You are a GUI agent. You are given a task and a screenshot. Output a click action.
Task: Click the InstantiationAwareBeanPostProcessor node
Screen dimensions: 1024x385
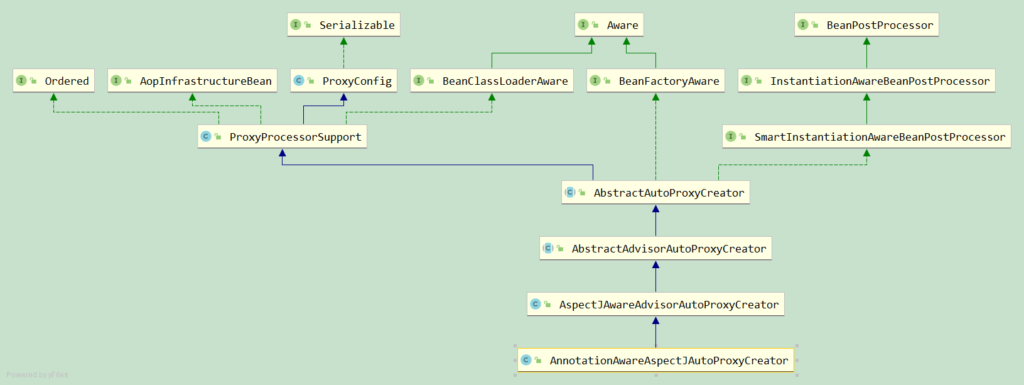point(867,82)
